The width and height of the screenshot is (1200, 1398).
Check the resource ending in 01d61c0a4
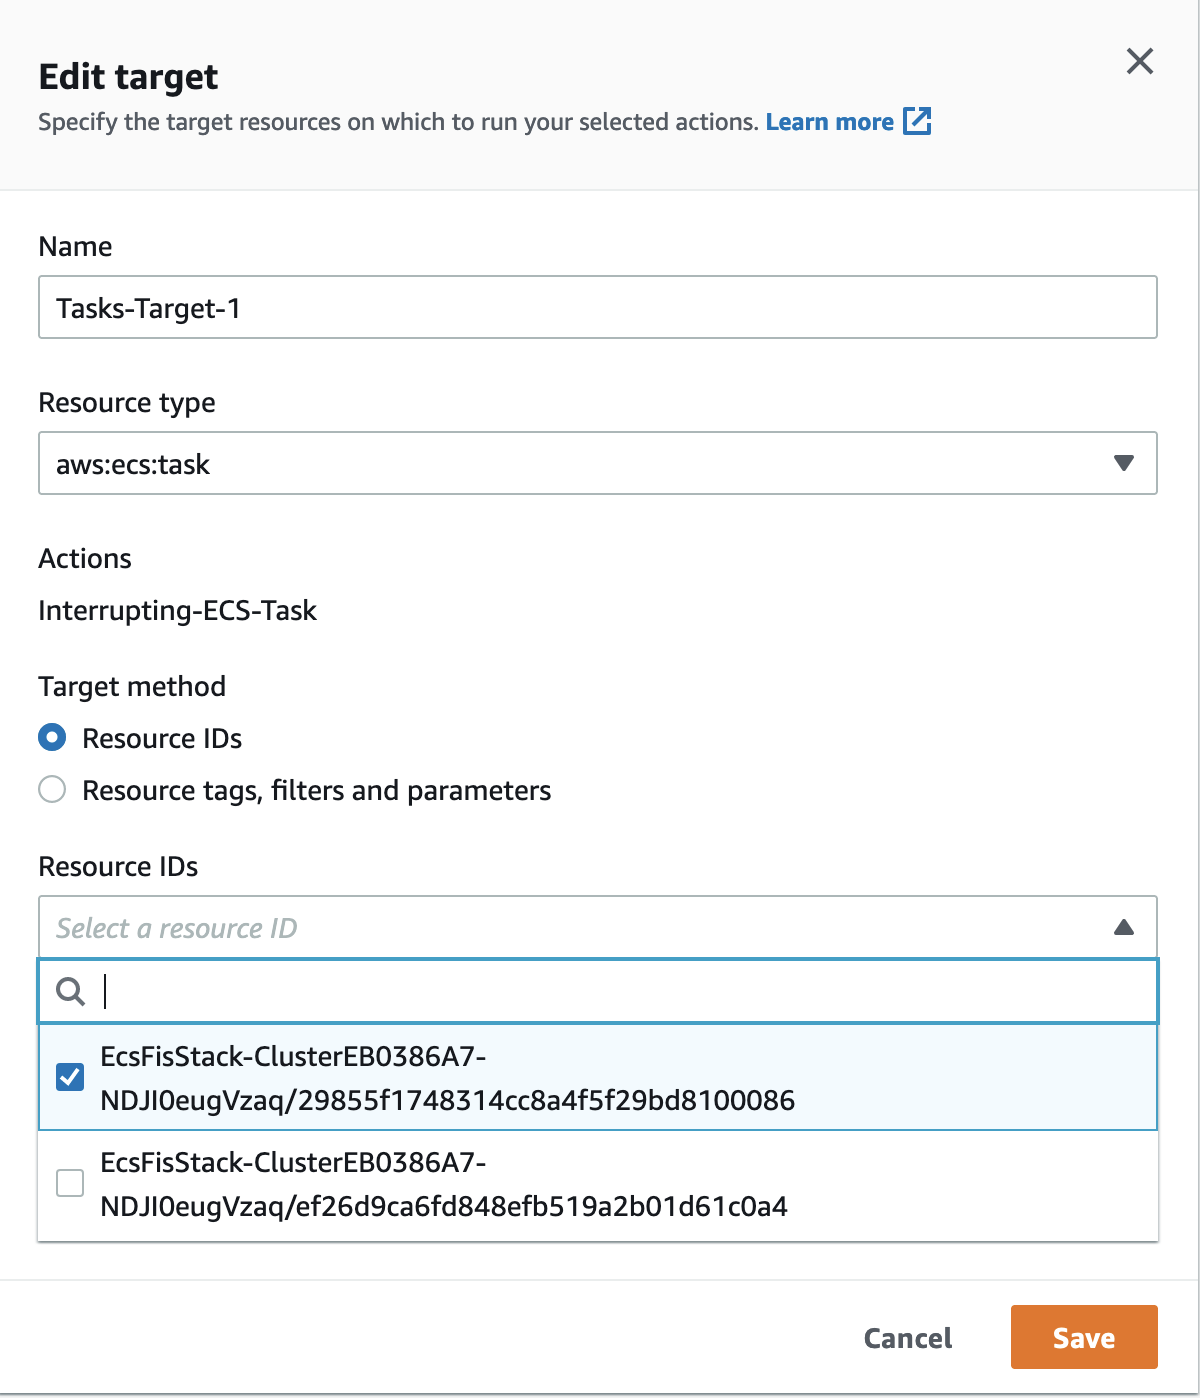click(x=70, y=1183)
